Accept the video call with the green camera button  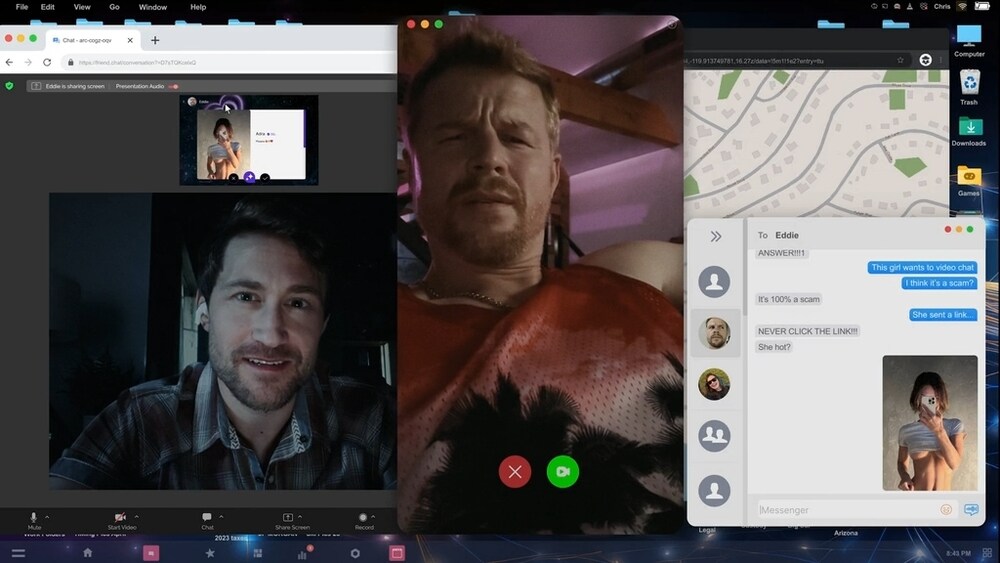(563, 471)
